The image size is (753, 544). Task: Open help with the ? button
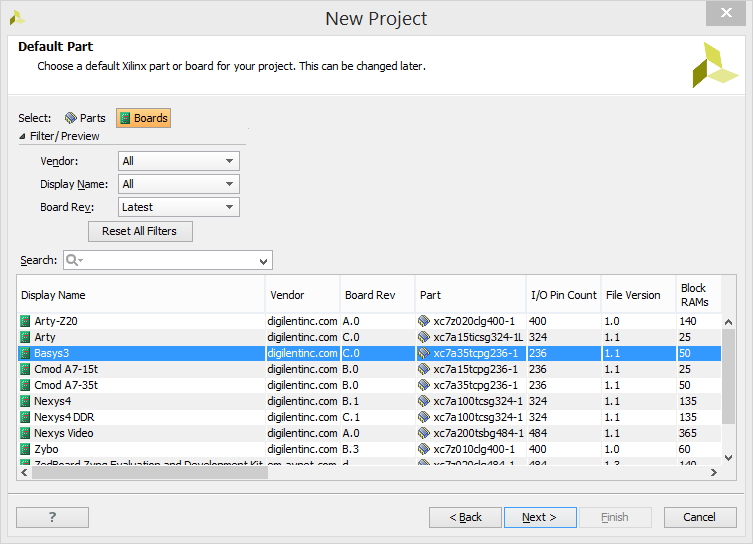tap(52, 518)
